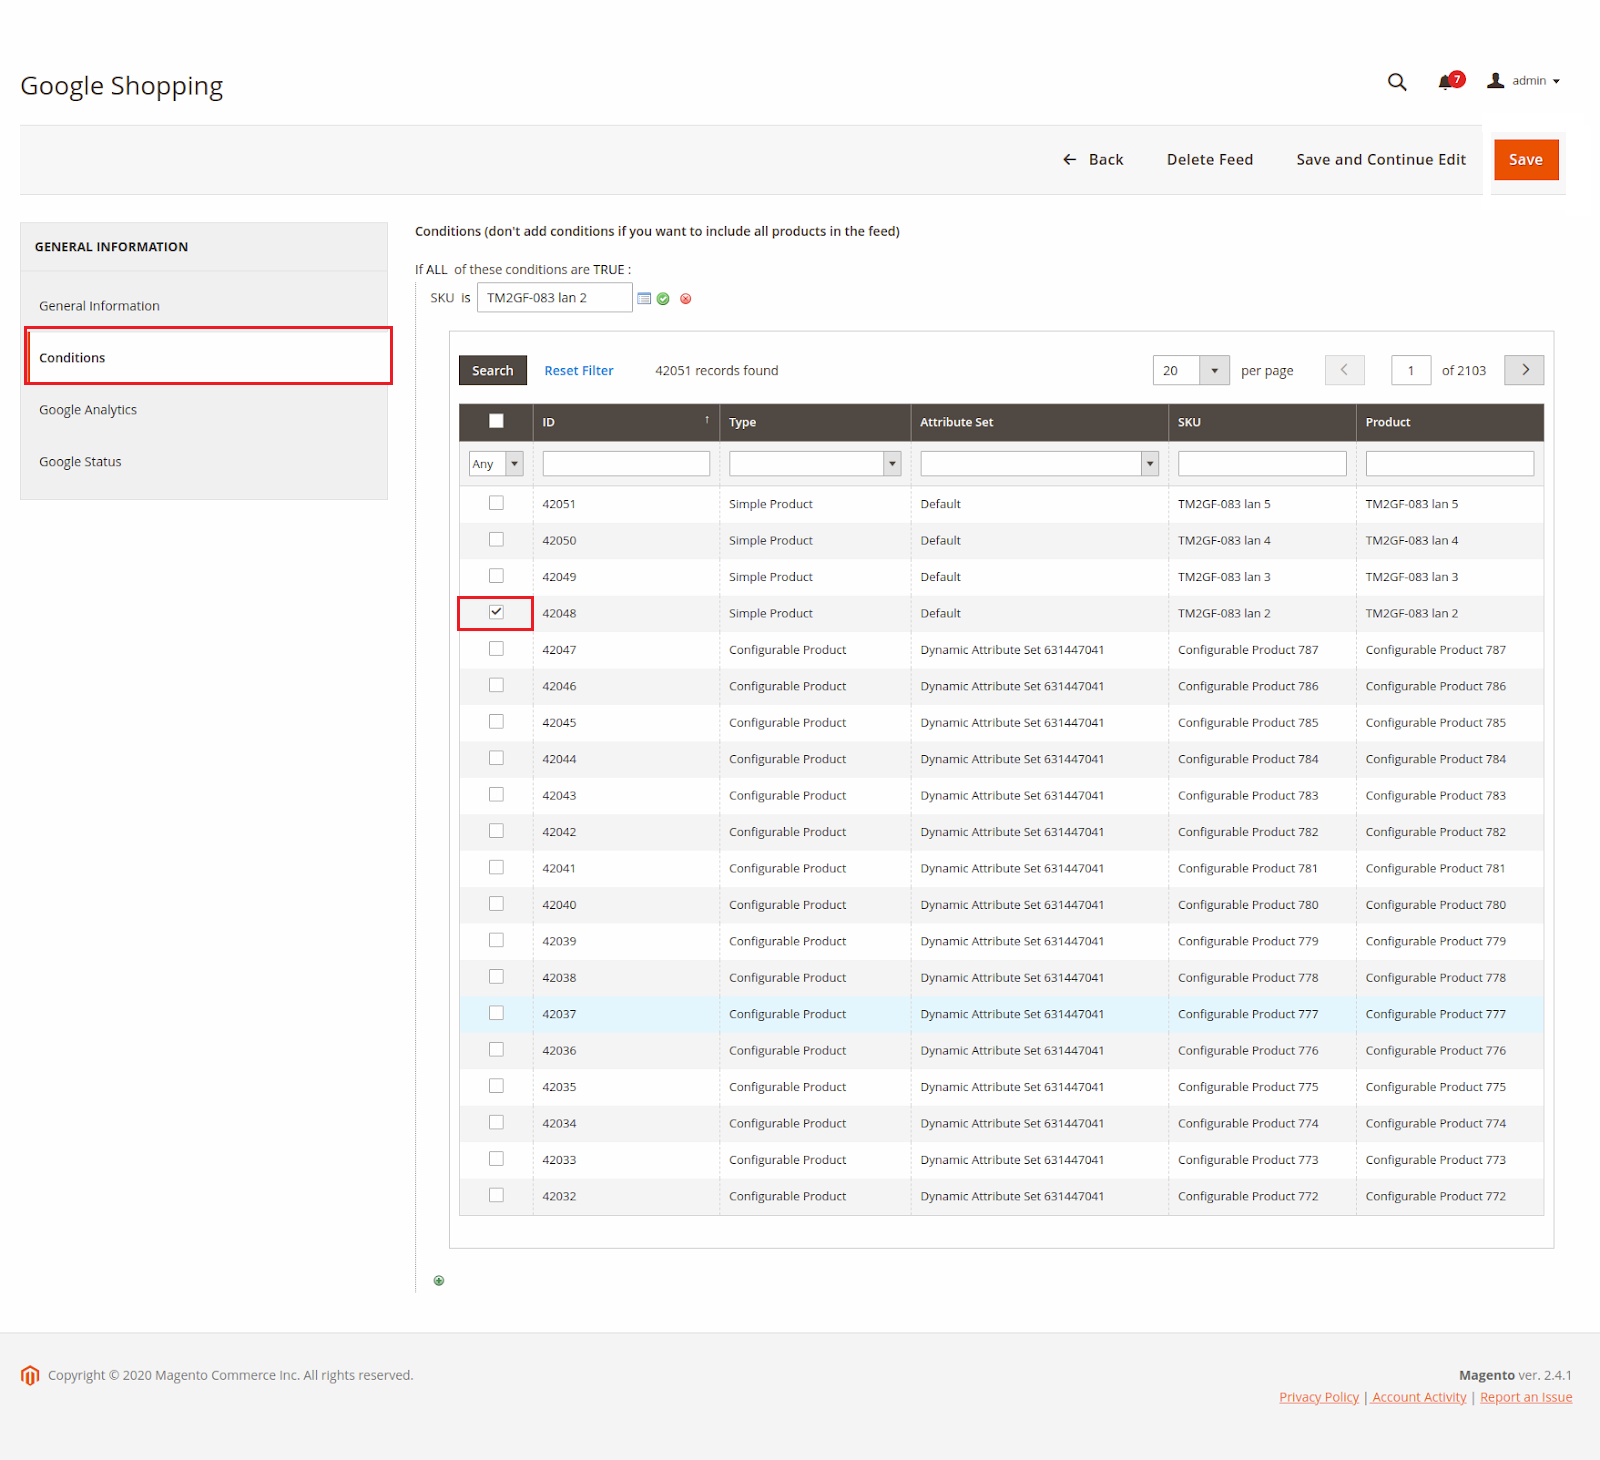Viewport: 1600px width, 1460px height.
Task: Click the Search button in product grid
Action: coord(493,371)
